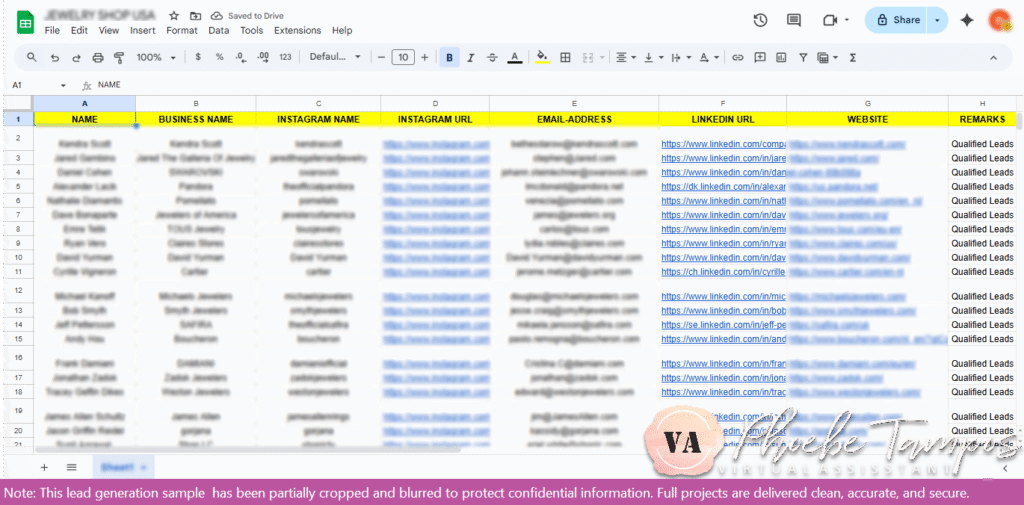Open the number format 123 menu
The width and height of the screenshot is (1024, 505).
pyautogui.click(x=285, y=57)
